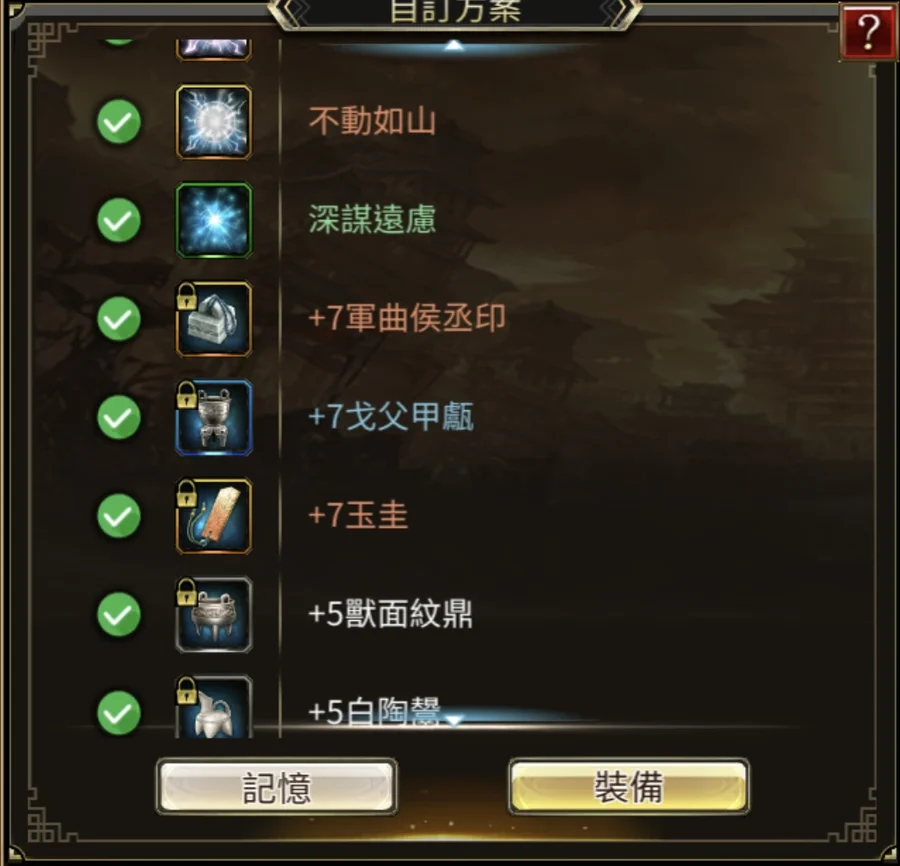Tap the +7軍曲侯丞印 seal icon
This screenshot has width=900, height=866.
click(214, 319)
